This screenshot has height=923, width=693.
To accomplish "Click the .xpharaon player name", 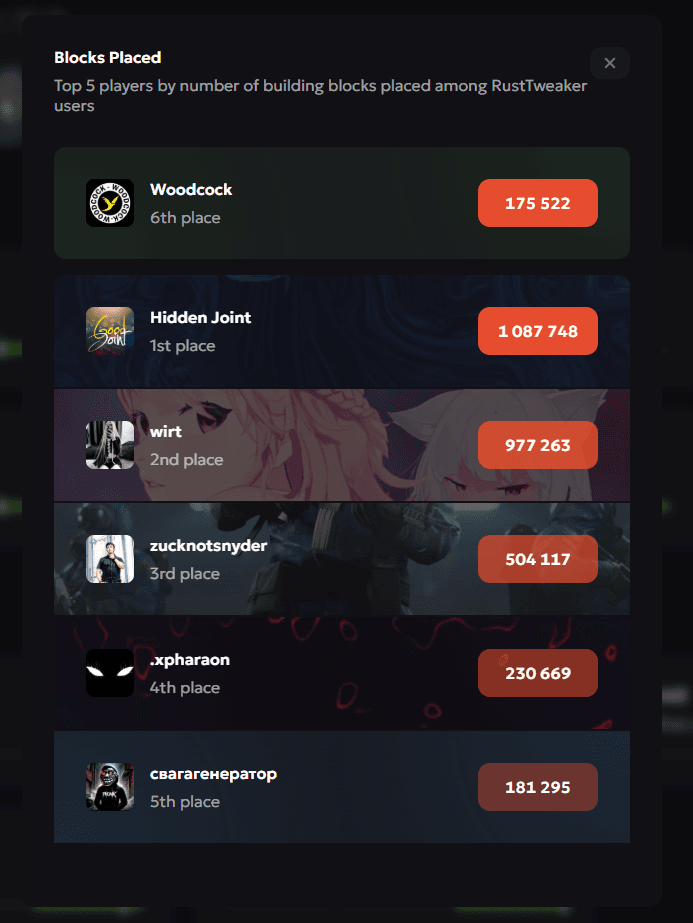I will pyautogui.click(x=190, y=660).
